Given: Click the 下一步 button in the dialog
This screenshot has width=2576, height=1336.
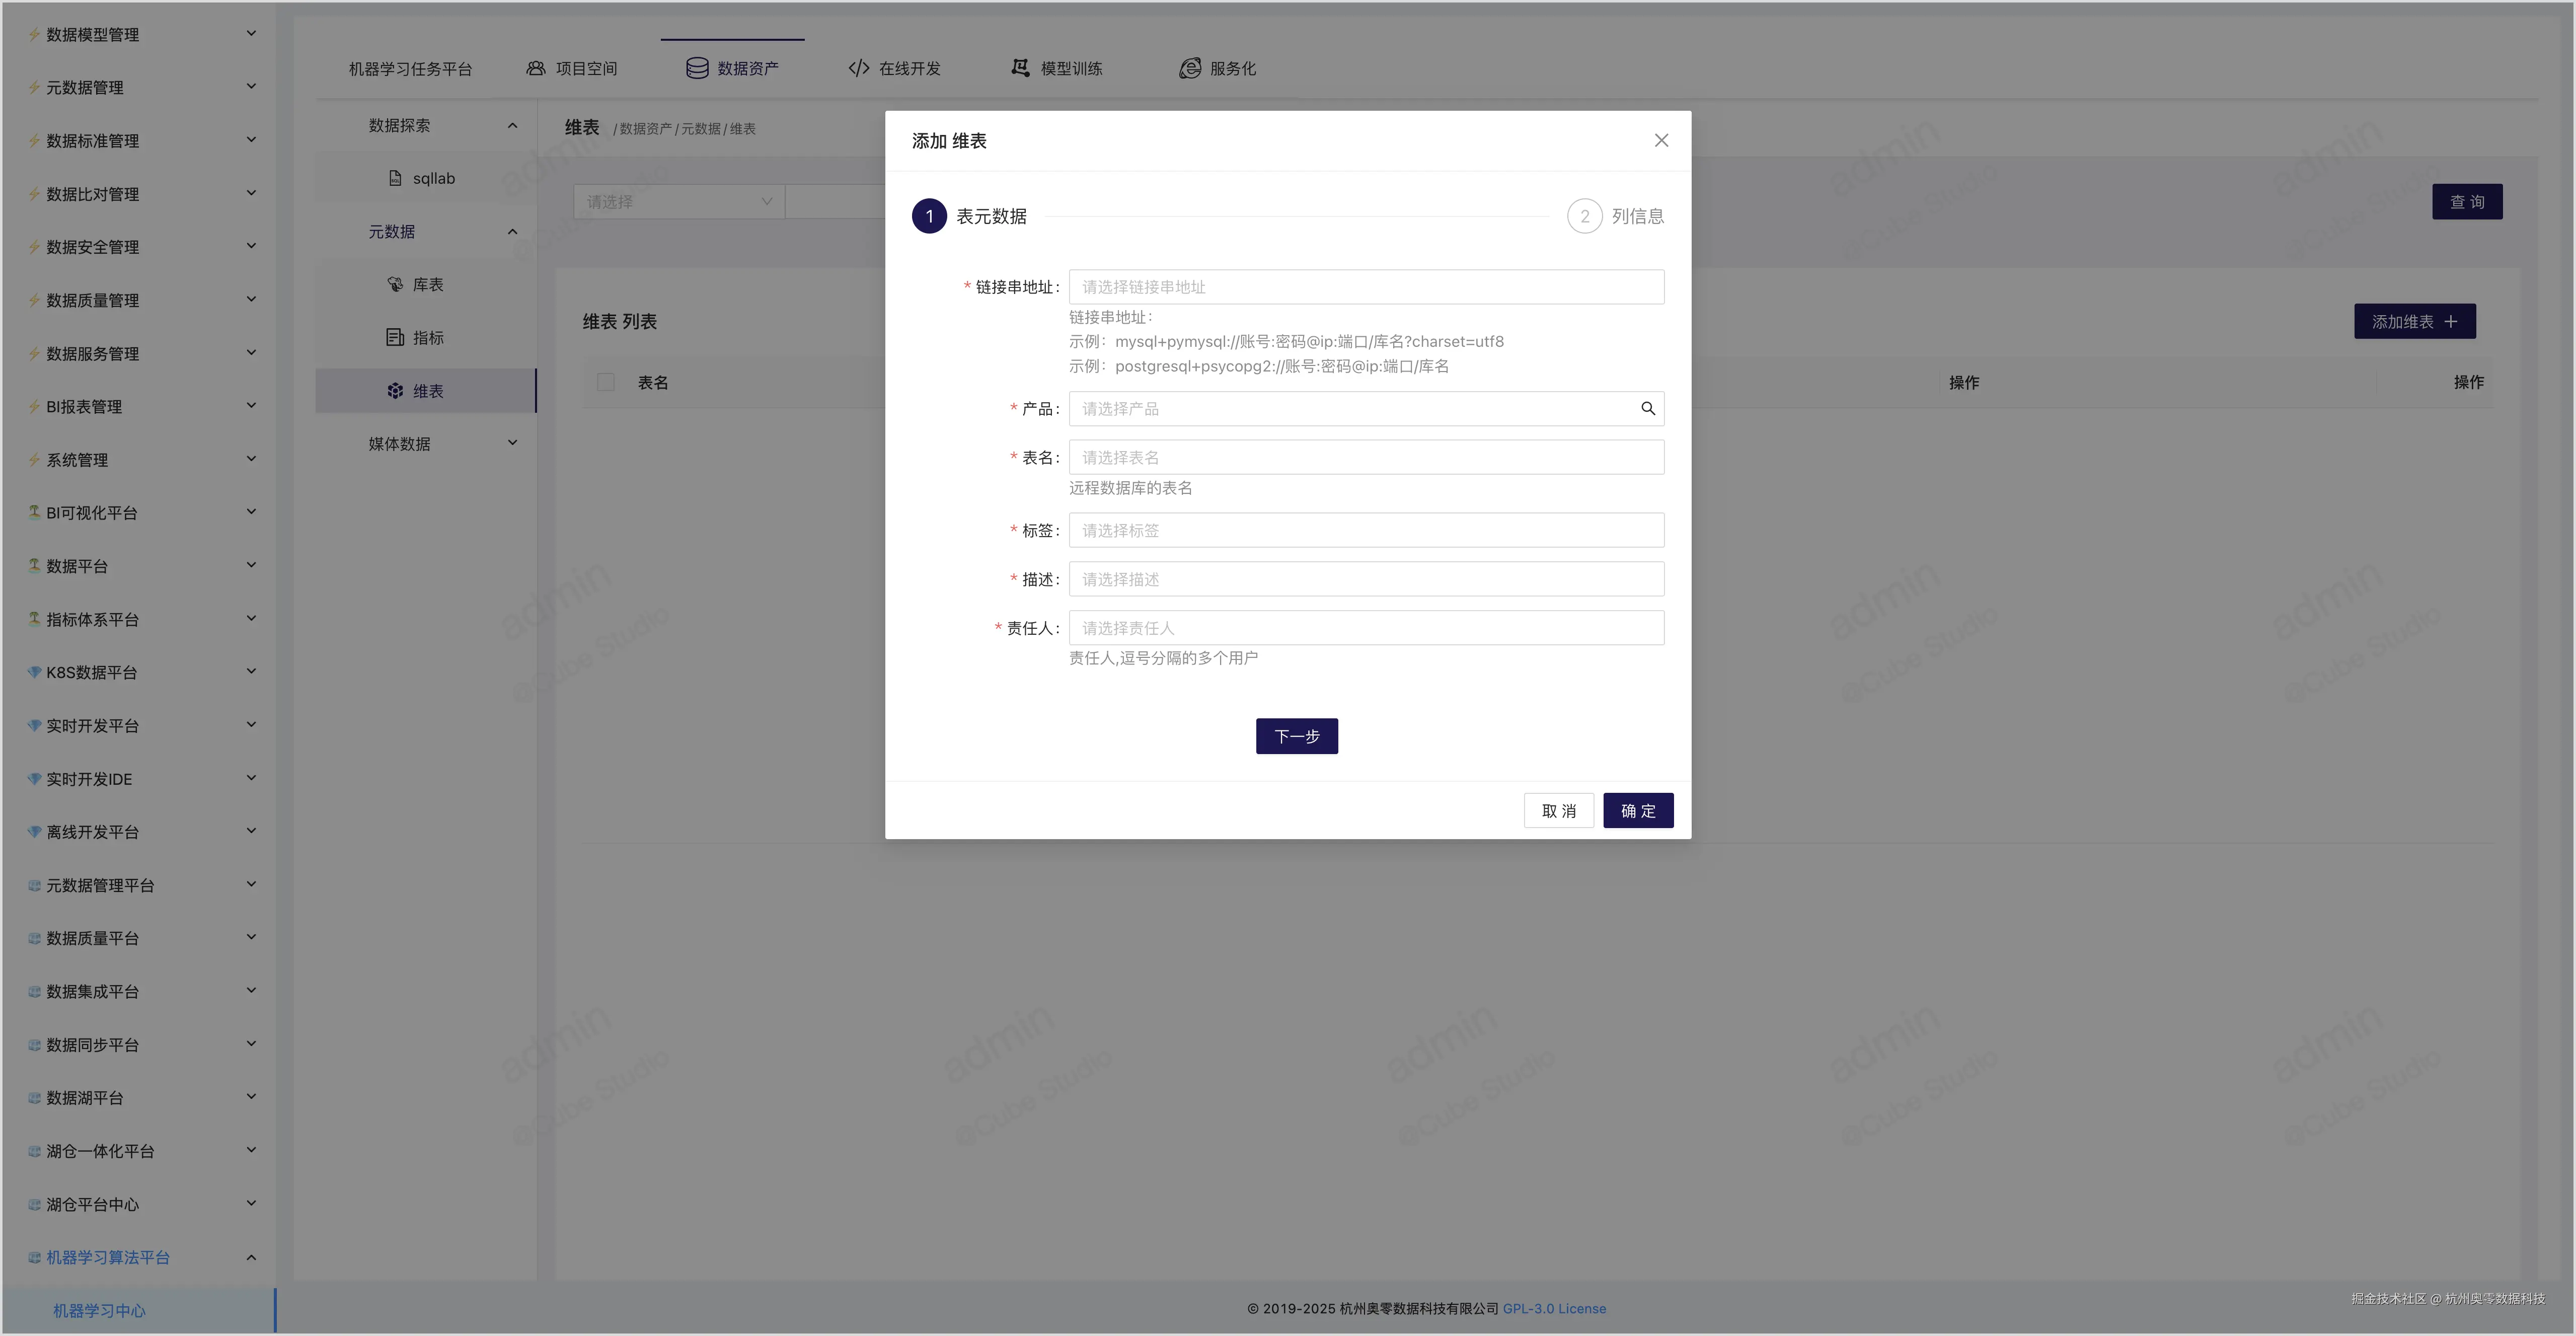Looking at the screenshot, I should pyautogui.click(x=1296, y=736).
